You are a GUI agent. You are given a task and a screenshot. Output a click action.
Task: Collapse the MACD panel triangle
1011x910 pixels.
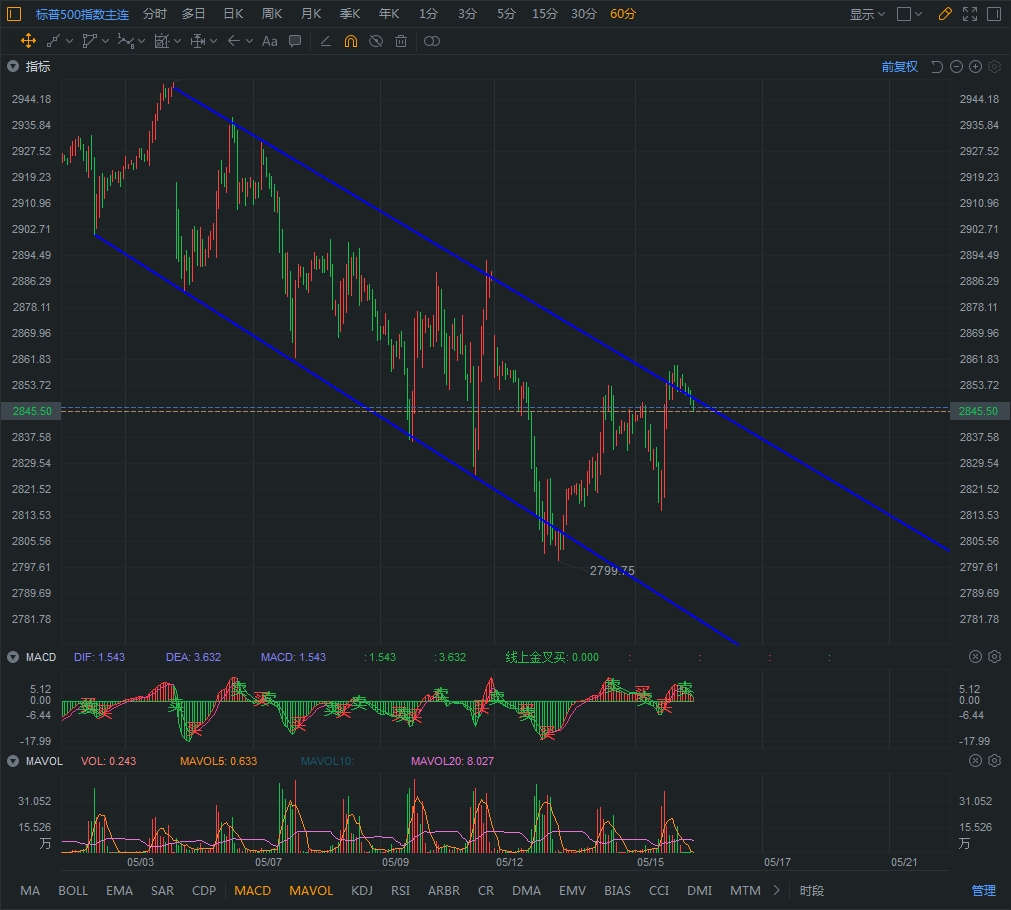13,657
